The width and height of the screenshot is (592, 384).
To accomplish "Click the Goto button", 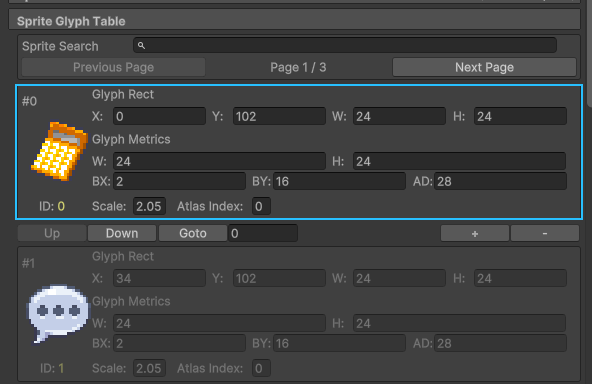I will point(193,233).
